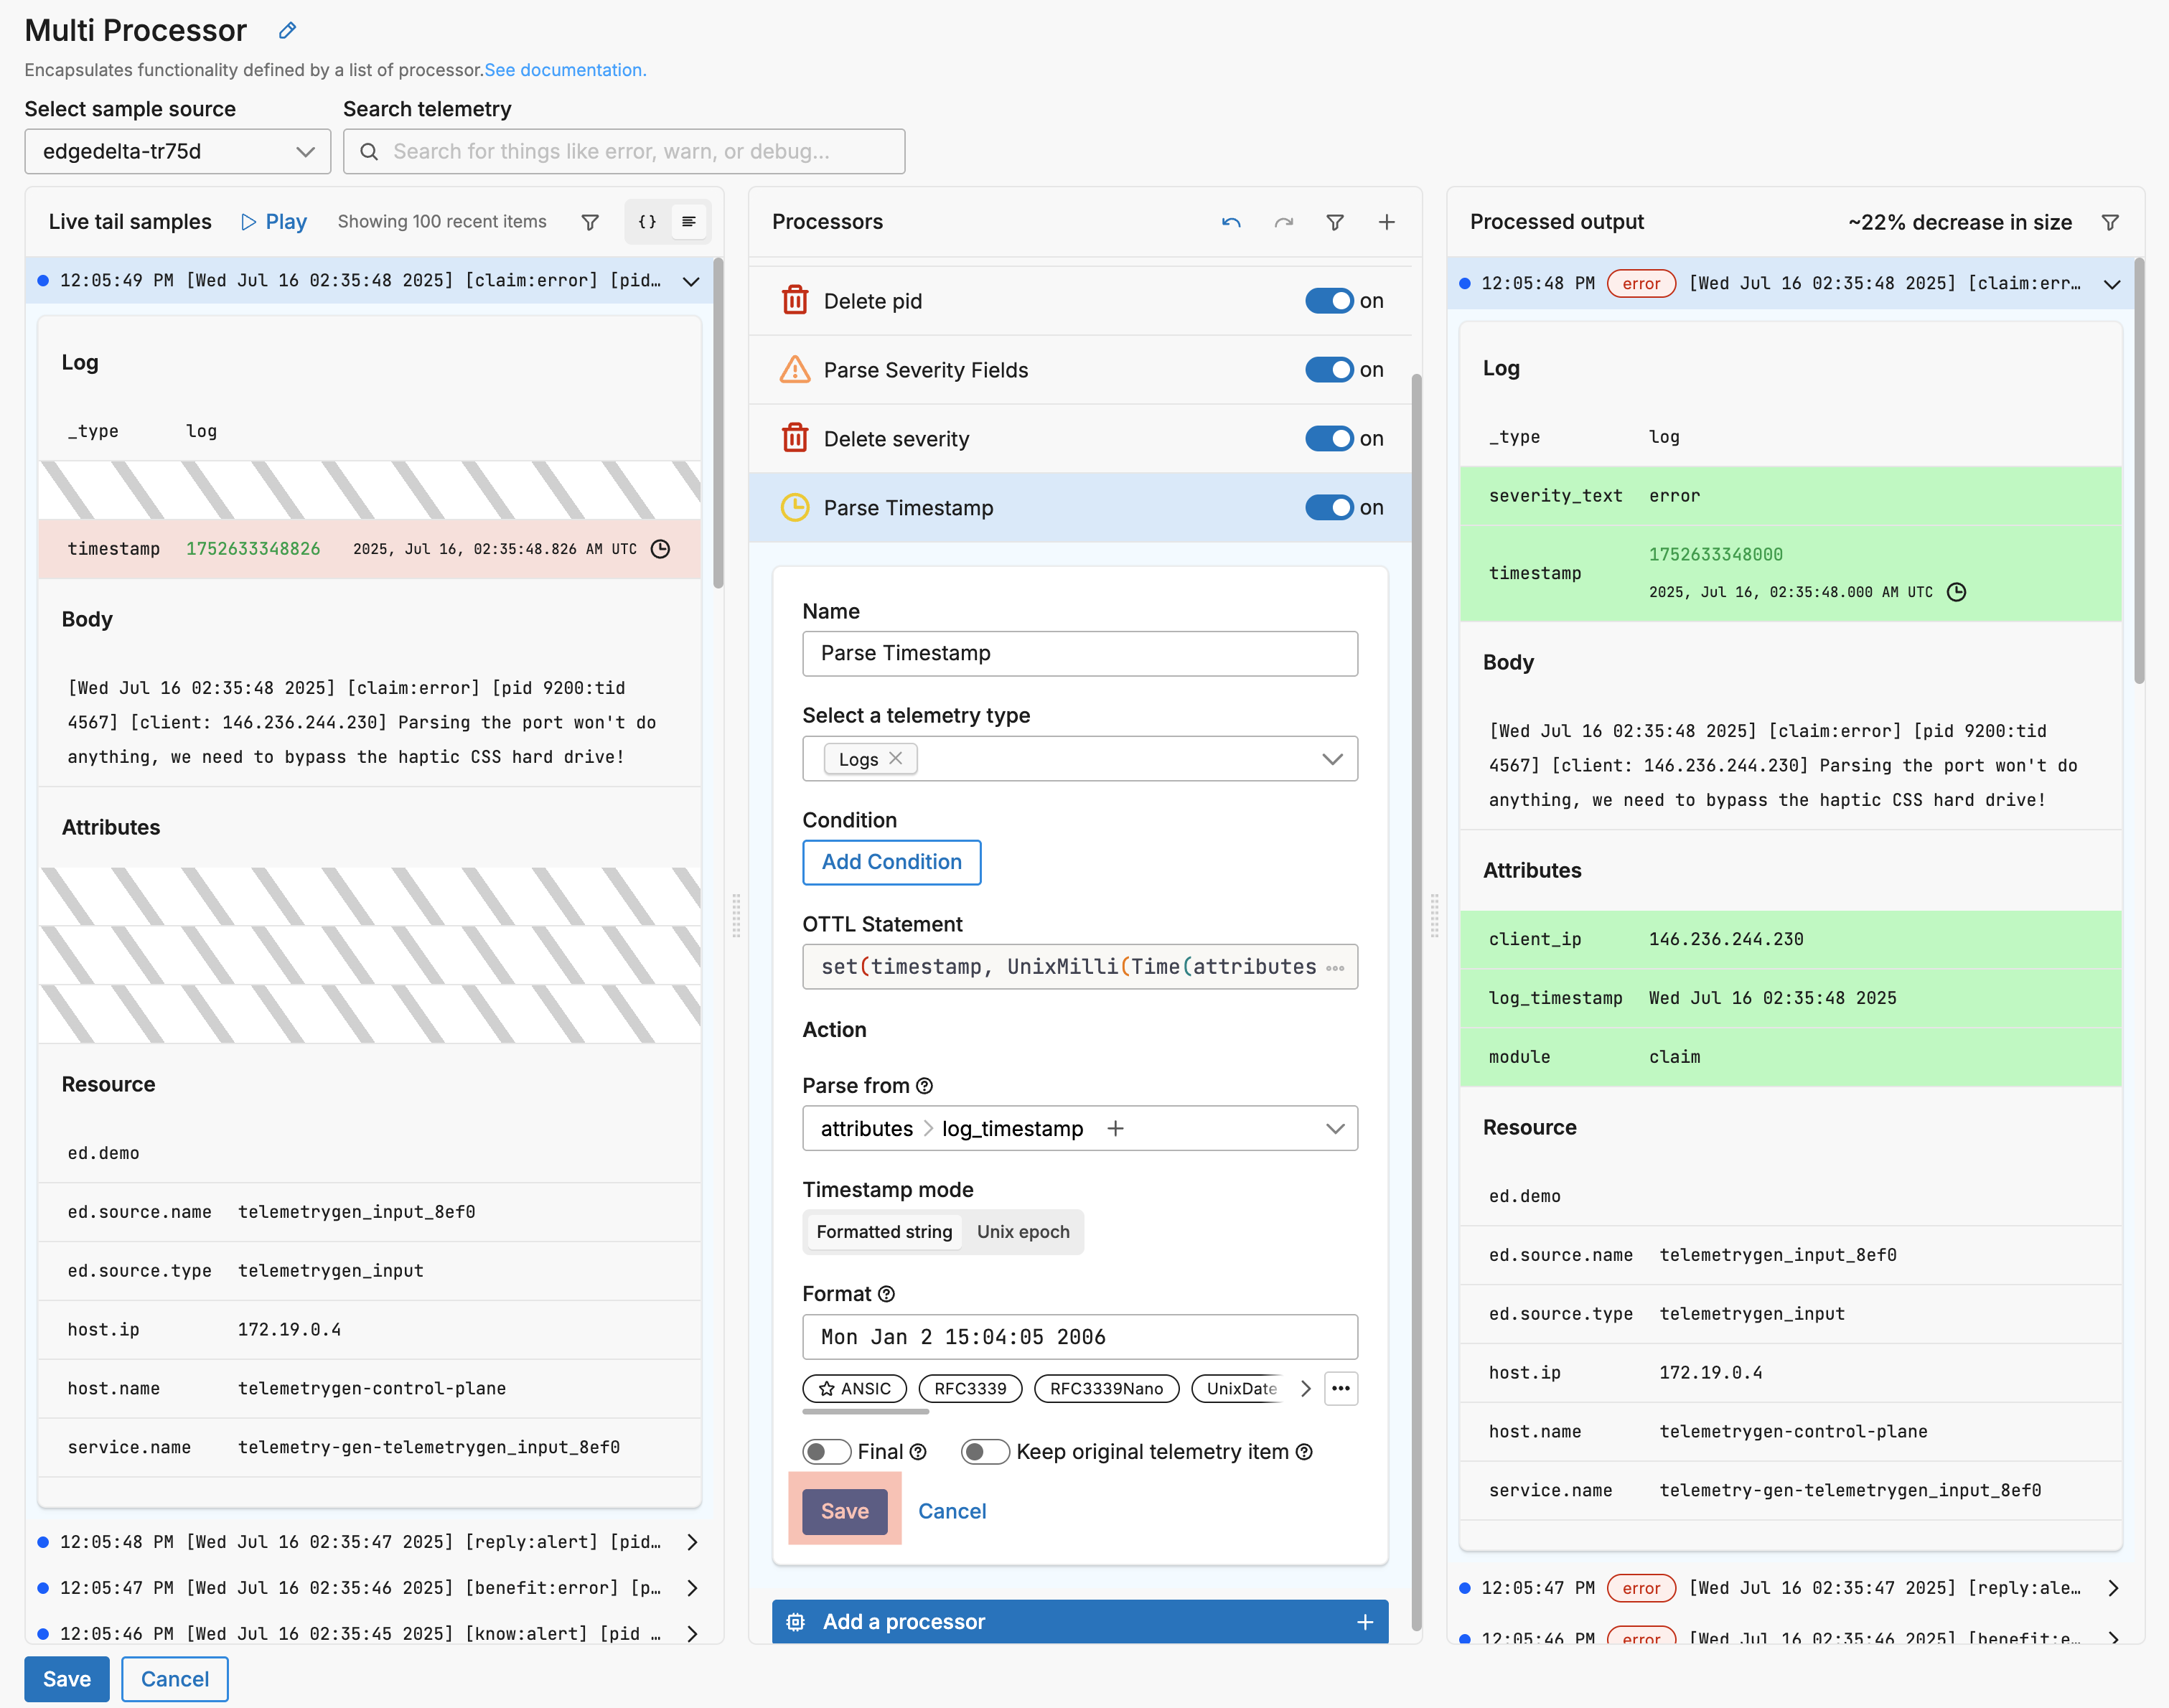Expand the 12:05:47 PM processed output row
Image resolution: width=2169 pixels, height=1708 pixels.
point(2112,1588)
